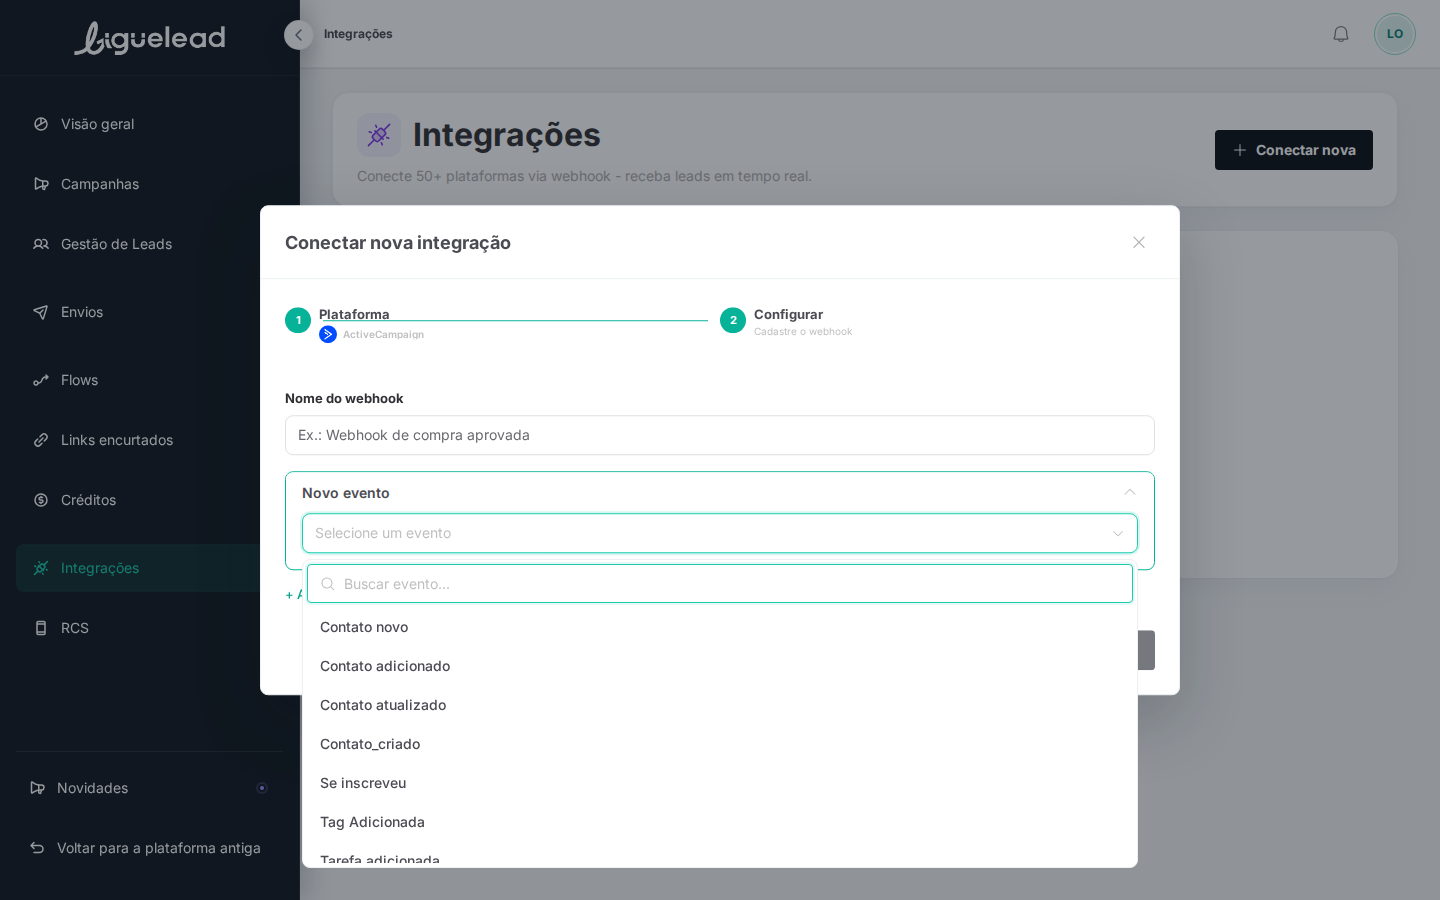
Task: Click the Nome do webhook input field
Action: pos(720,435)
